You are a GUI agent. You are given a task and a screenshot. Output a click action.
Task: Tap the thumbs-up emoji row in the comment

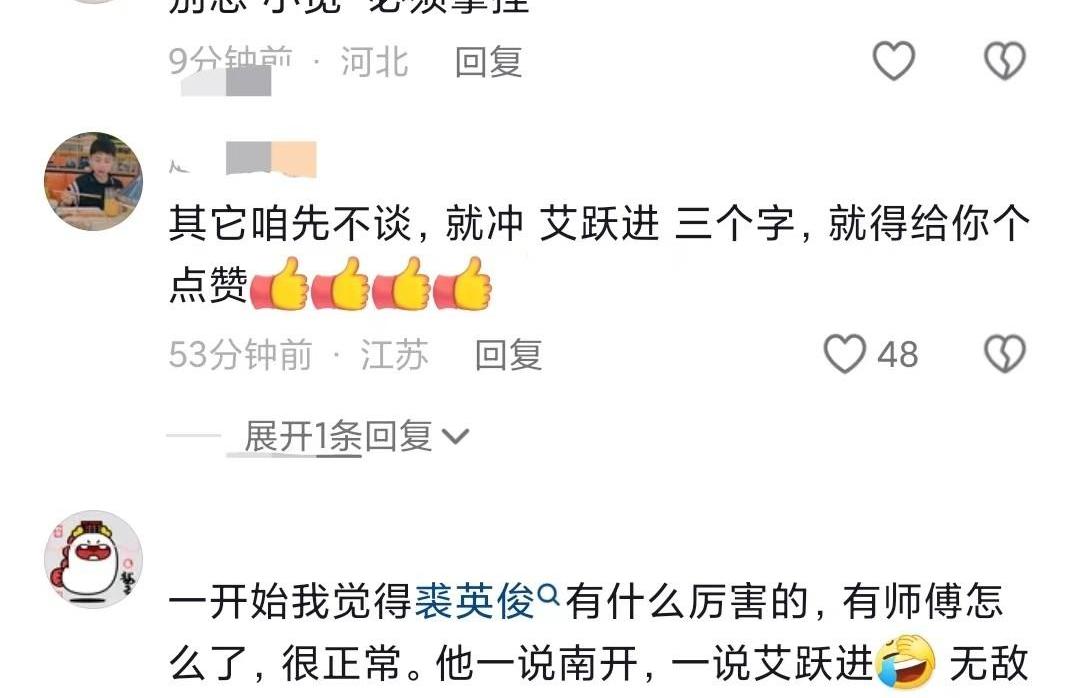point(371,283)
